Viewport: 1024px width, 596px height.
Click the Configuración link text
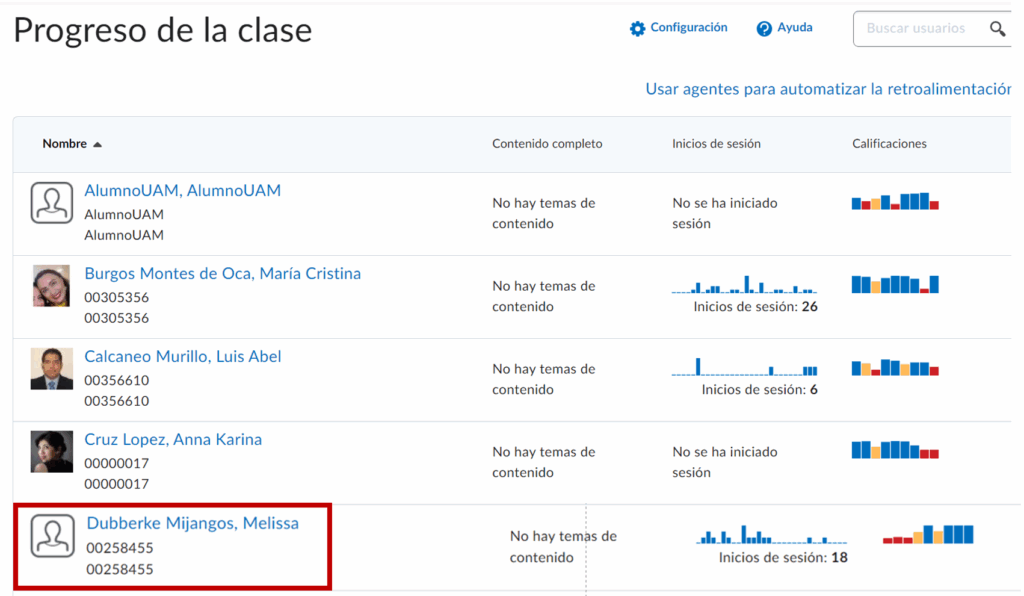(x=689, y=28)
